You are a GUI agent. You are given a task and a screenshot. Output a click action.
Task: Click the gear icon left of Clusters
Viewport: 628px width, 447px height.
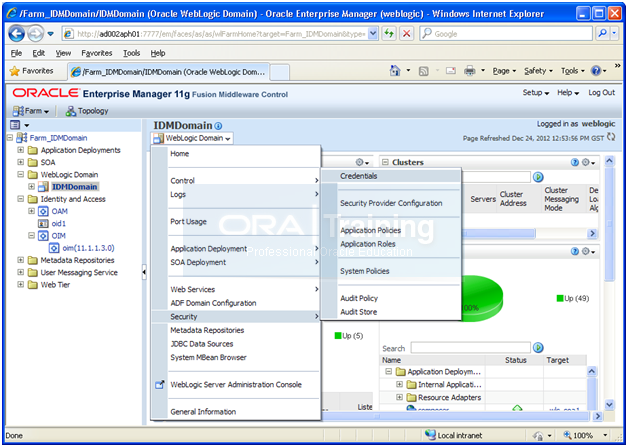362,162
